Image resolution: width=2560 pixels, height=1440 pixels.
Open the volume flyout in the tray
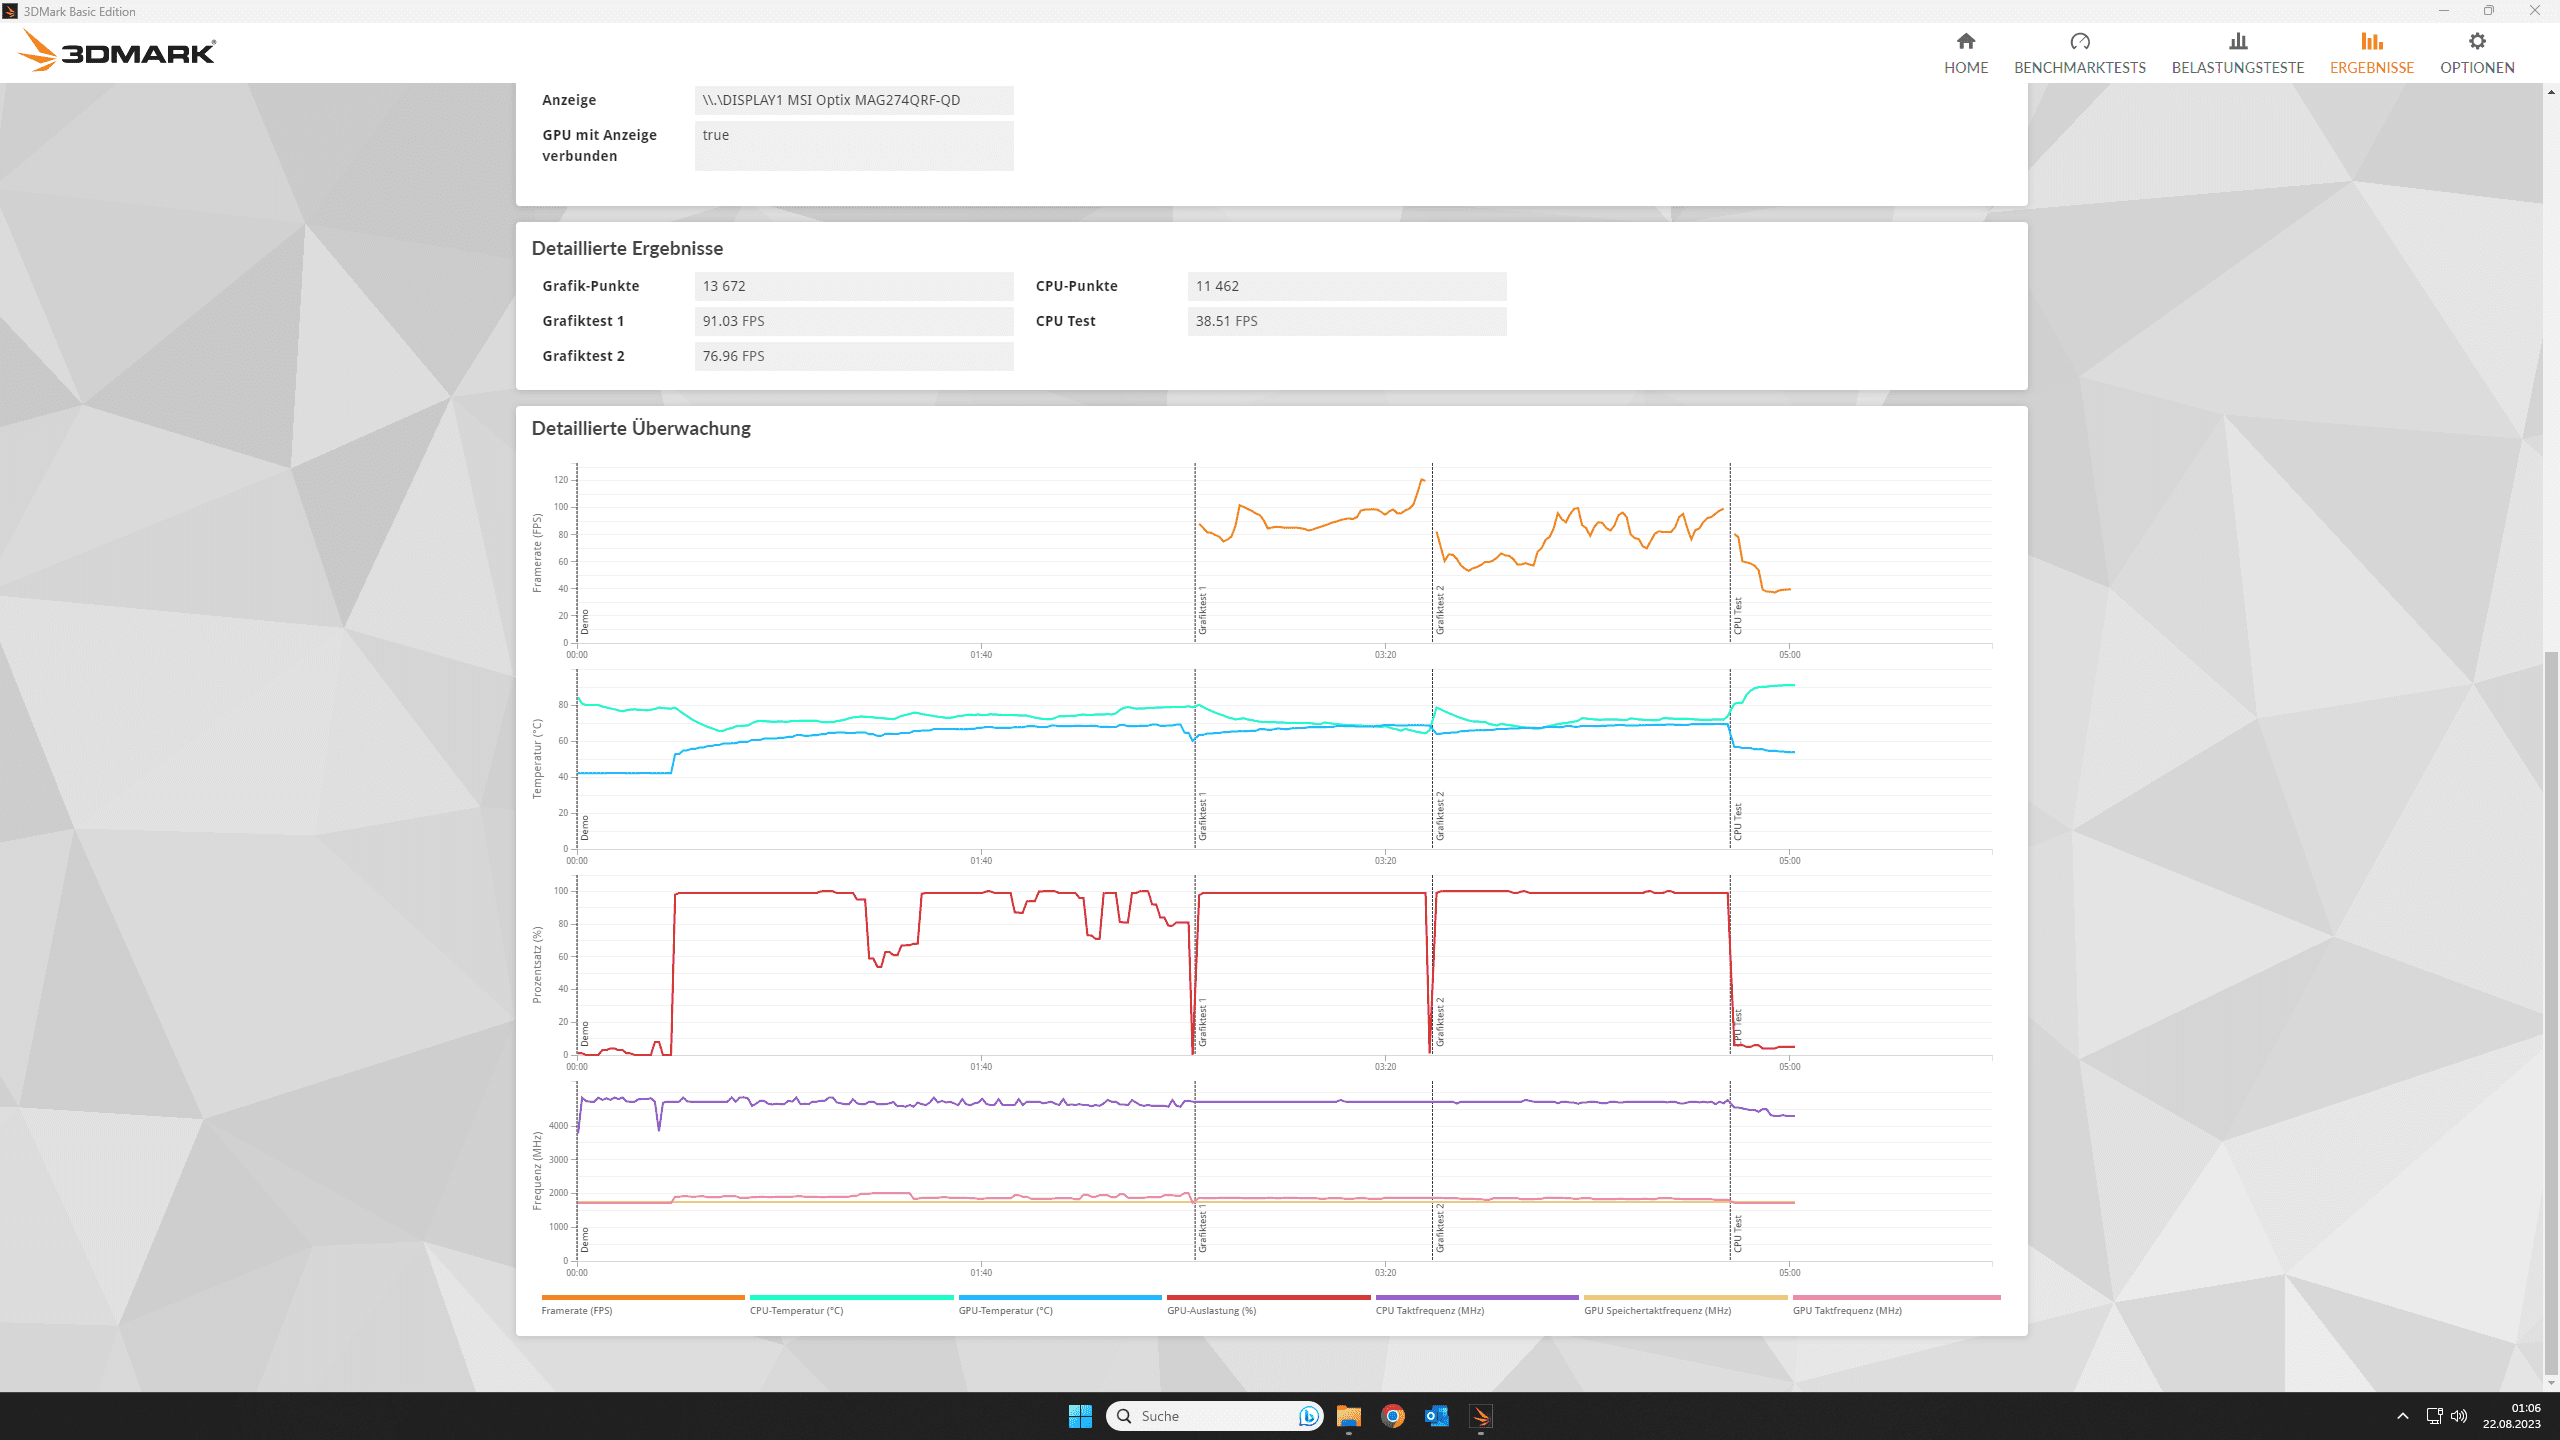click(2459, 1416)
